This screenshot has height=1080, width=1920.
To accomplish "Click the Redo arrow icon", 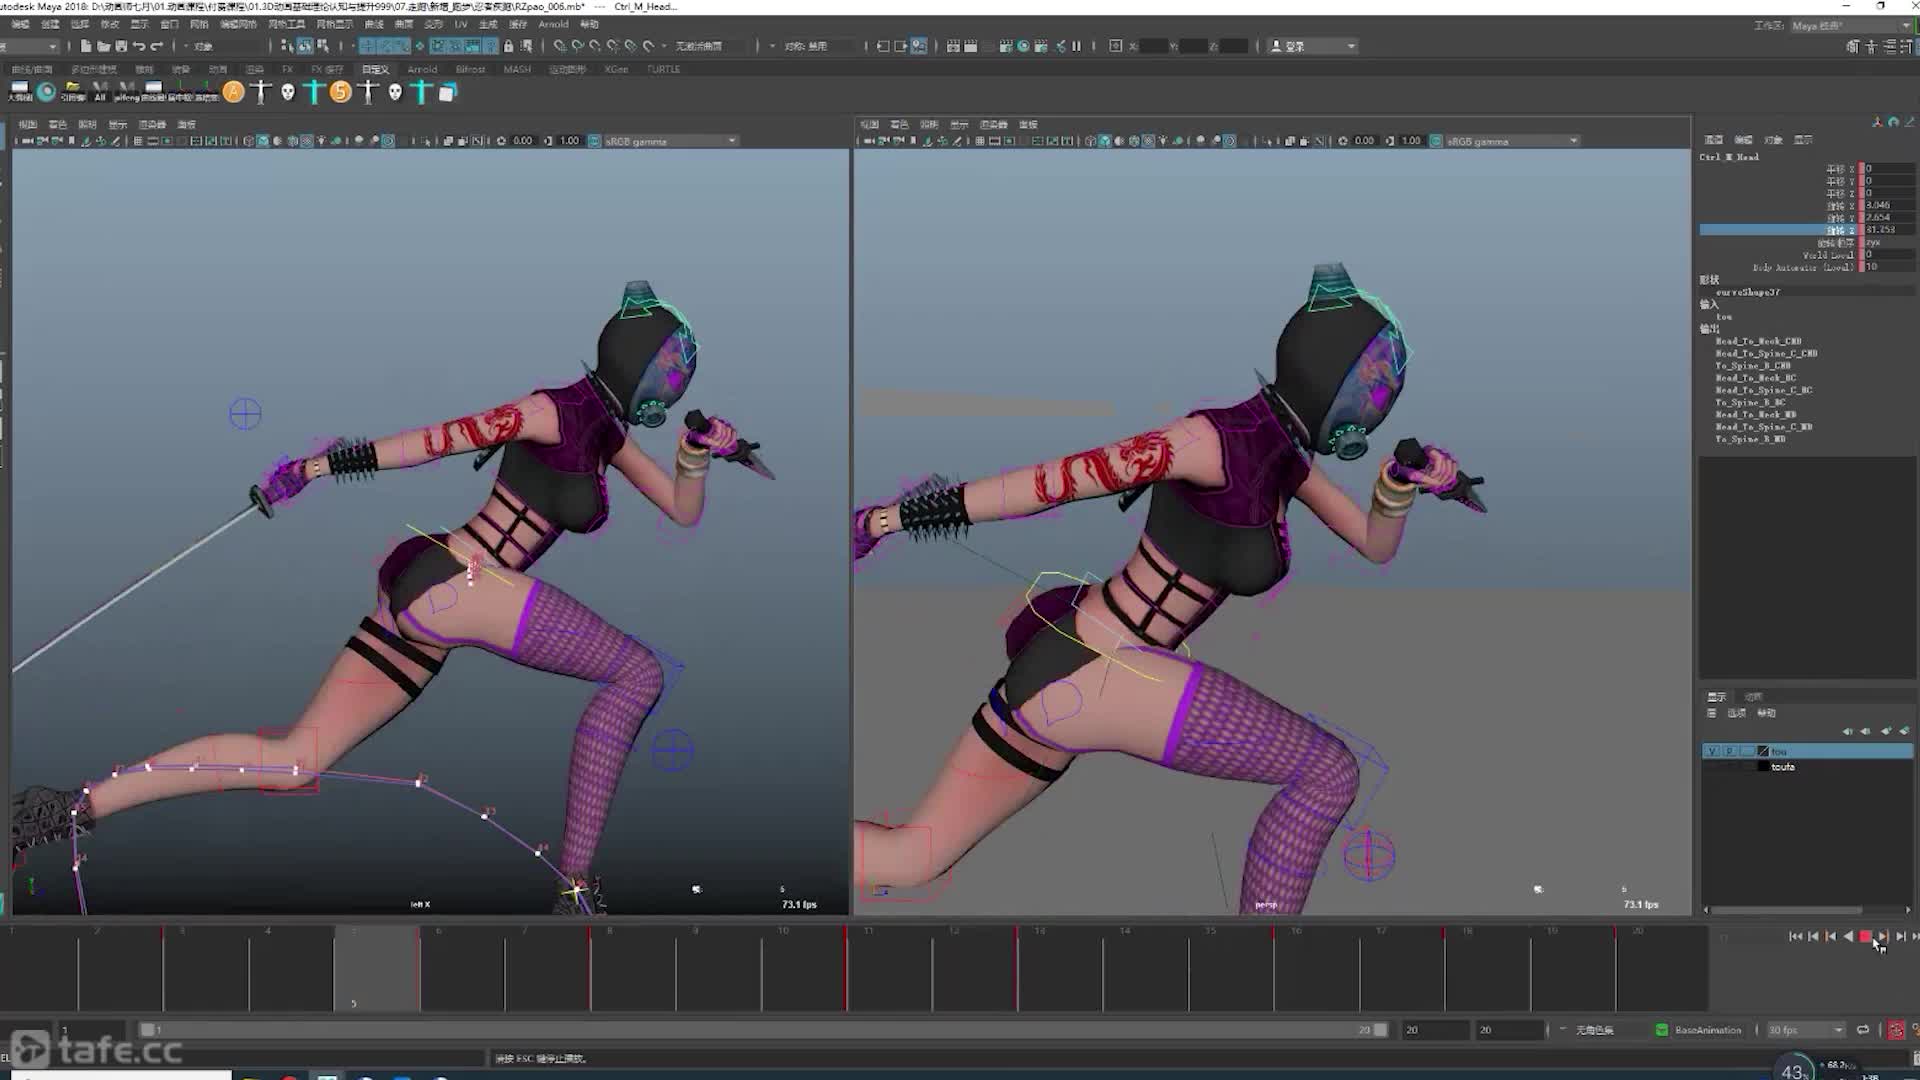I will point(156,46).
